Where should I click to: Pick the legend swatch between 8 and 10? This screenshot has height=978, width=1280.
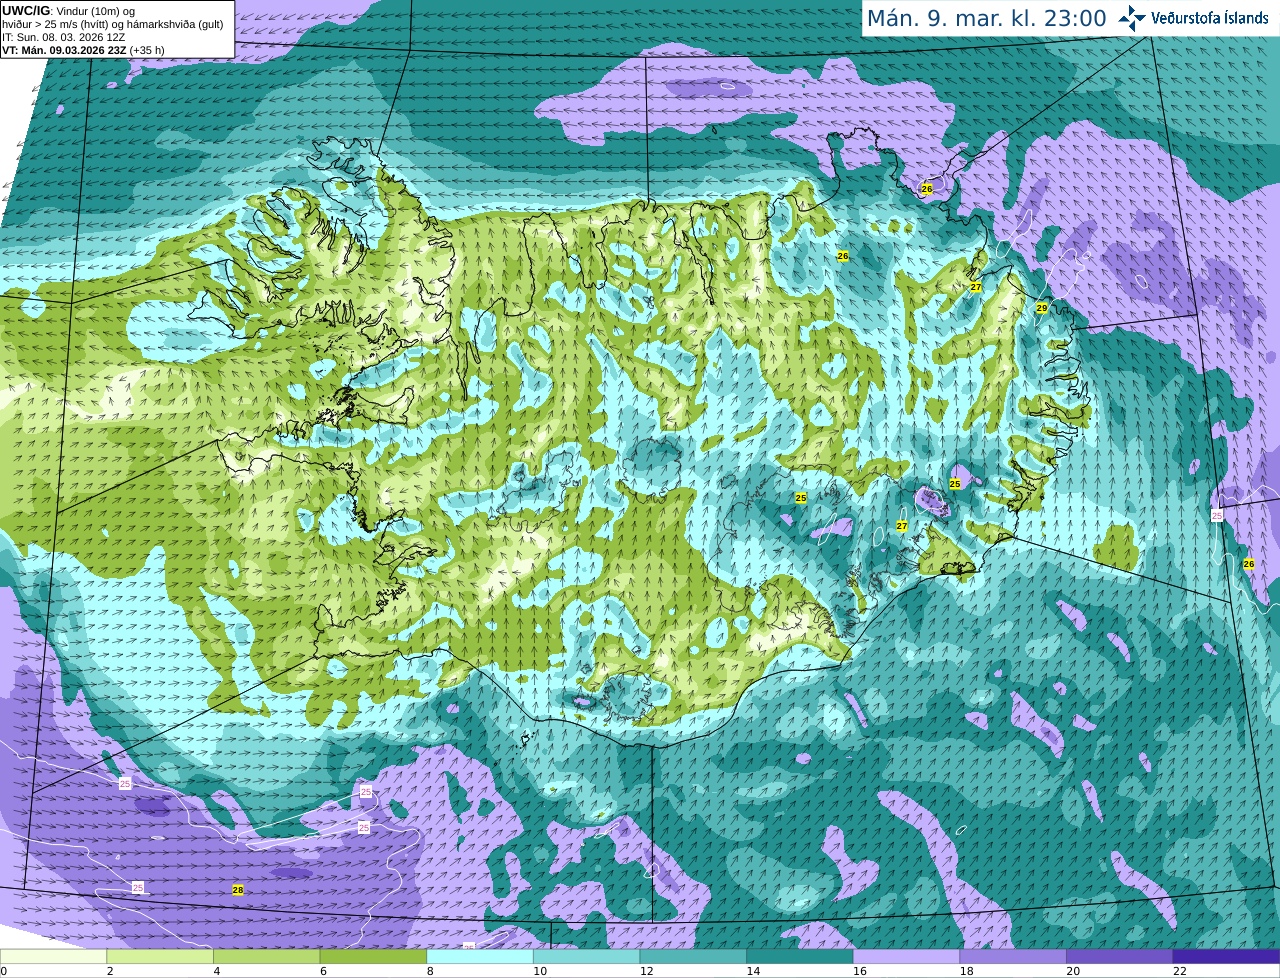480,957
